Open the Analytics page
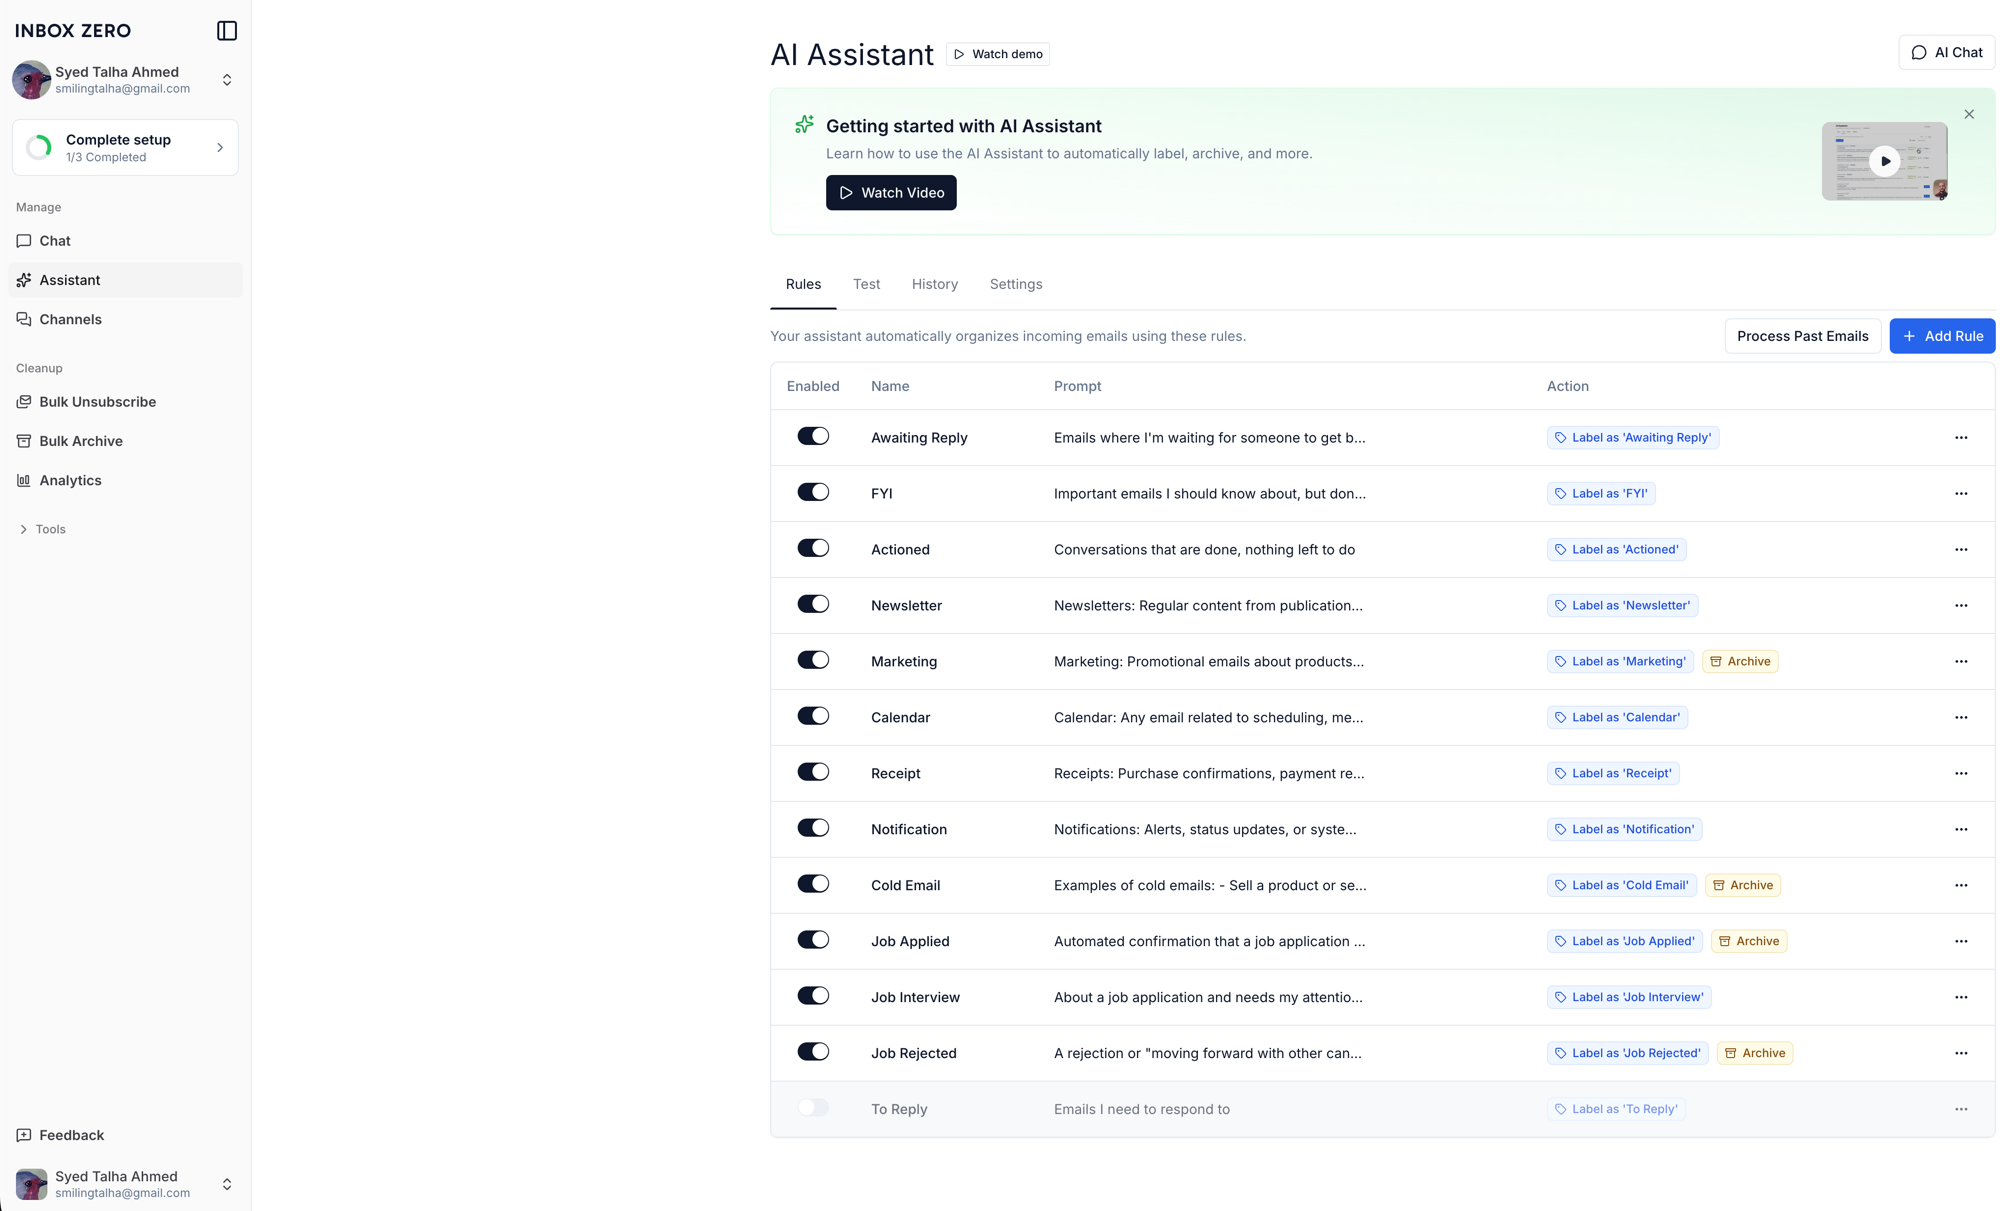The height and width of the screenshot is (1211, 2000). [x=125, y=480]
